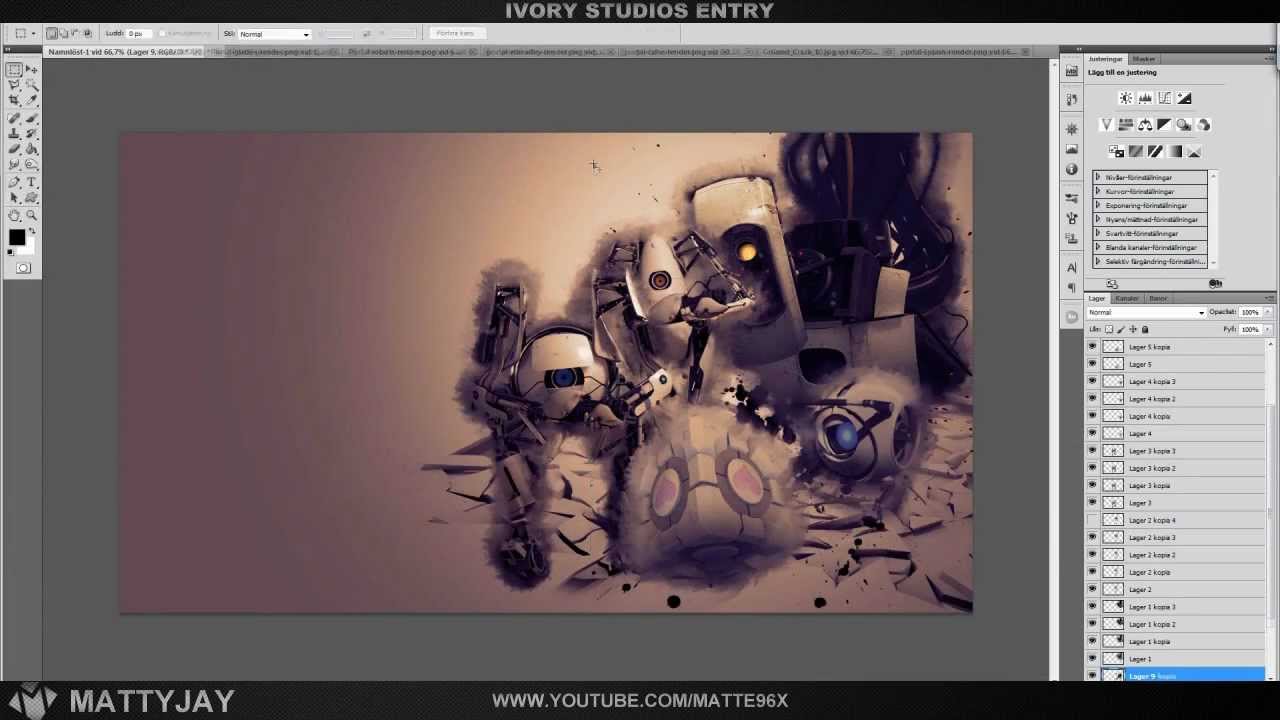Select the Lager 2 kopia 2 layer row
This screenshot has height=720, width=1280.
click(1175, 554)
